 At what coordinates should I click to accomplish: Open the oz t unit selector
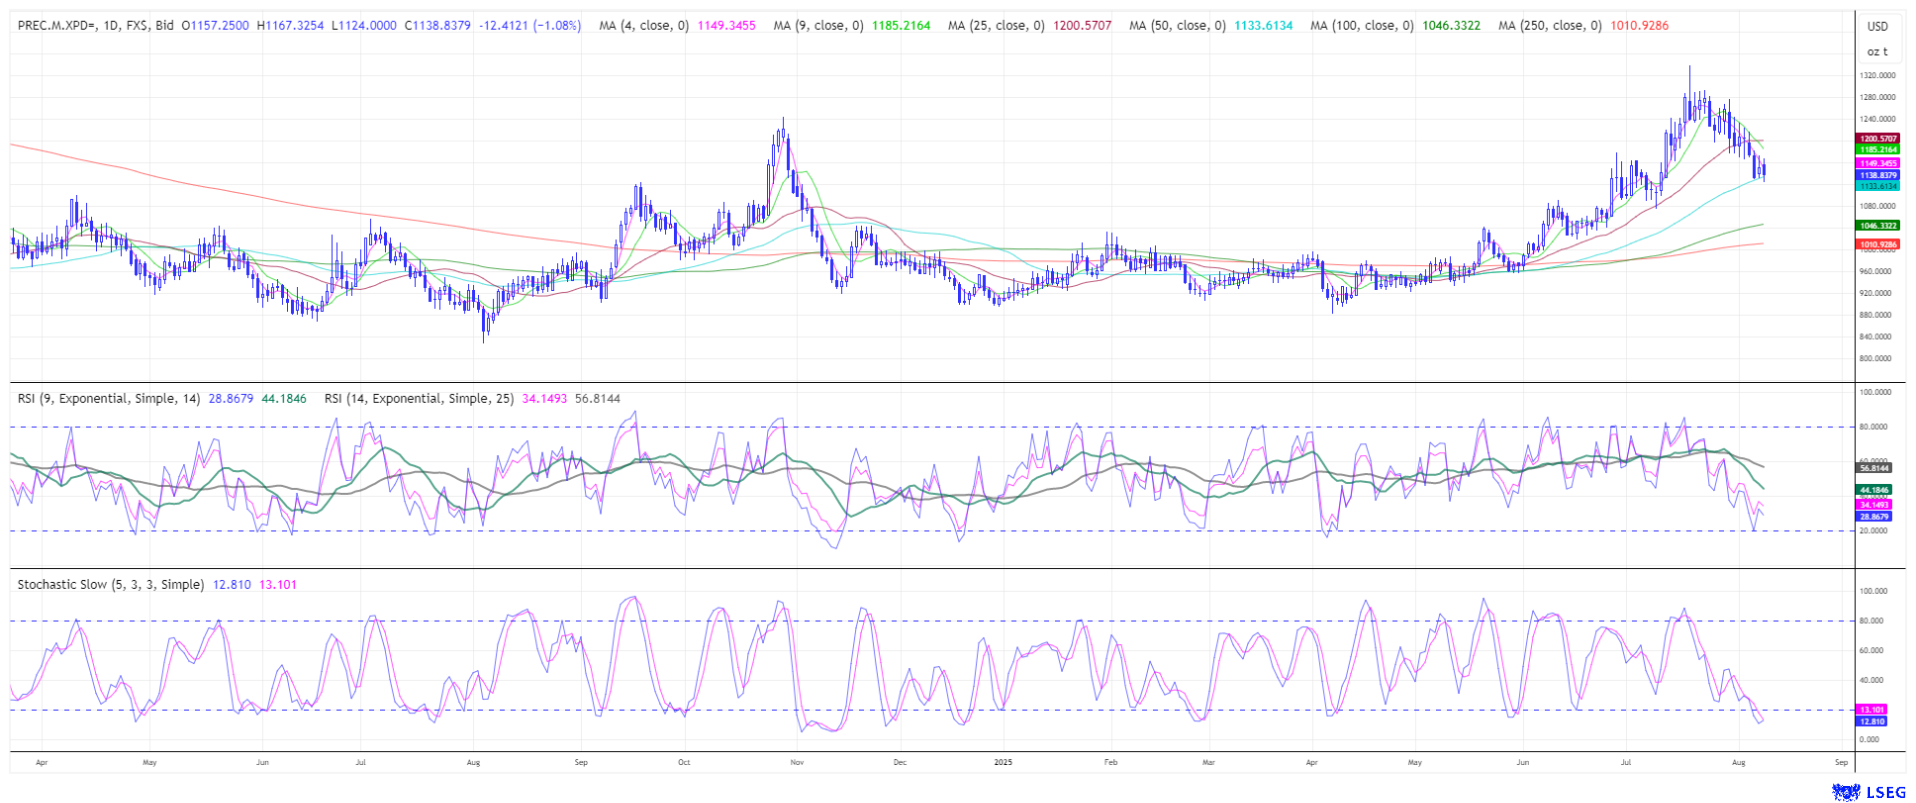coord(1877,51)
